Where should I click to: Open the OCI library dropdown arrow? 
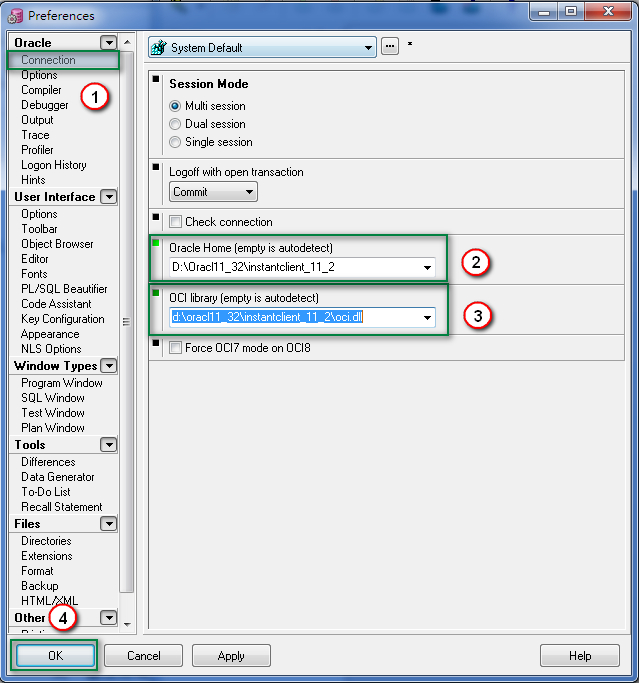tap(427, 318)
